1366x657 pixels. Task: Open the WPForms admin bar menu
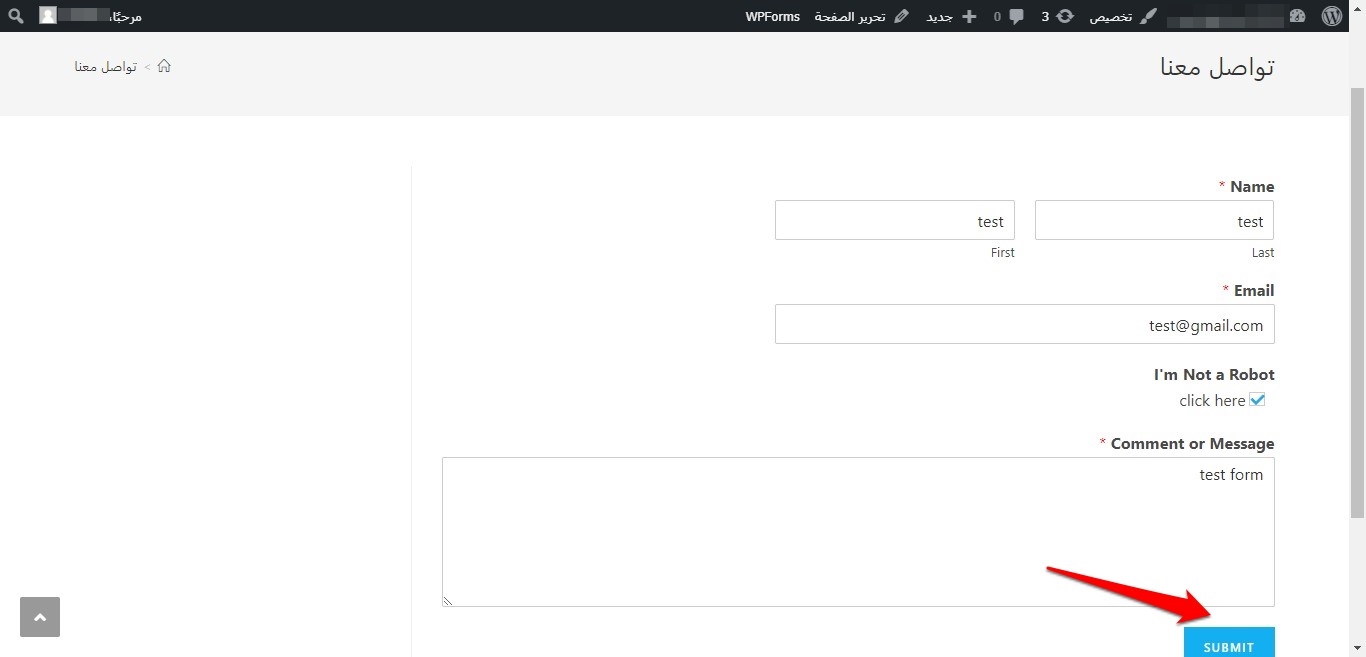[772, 16]
